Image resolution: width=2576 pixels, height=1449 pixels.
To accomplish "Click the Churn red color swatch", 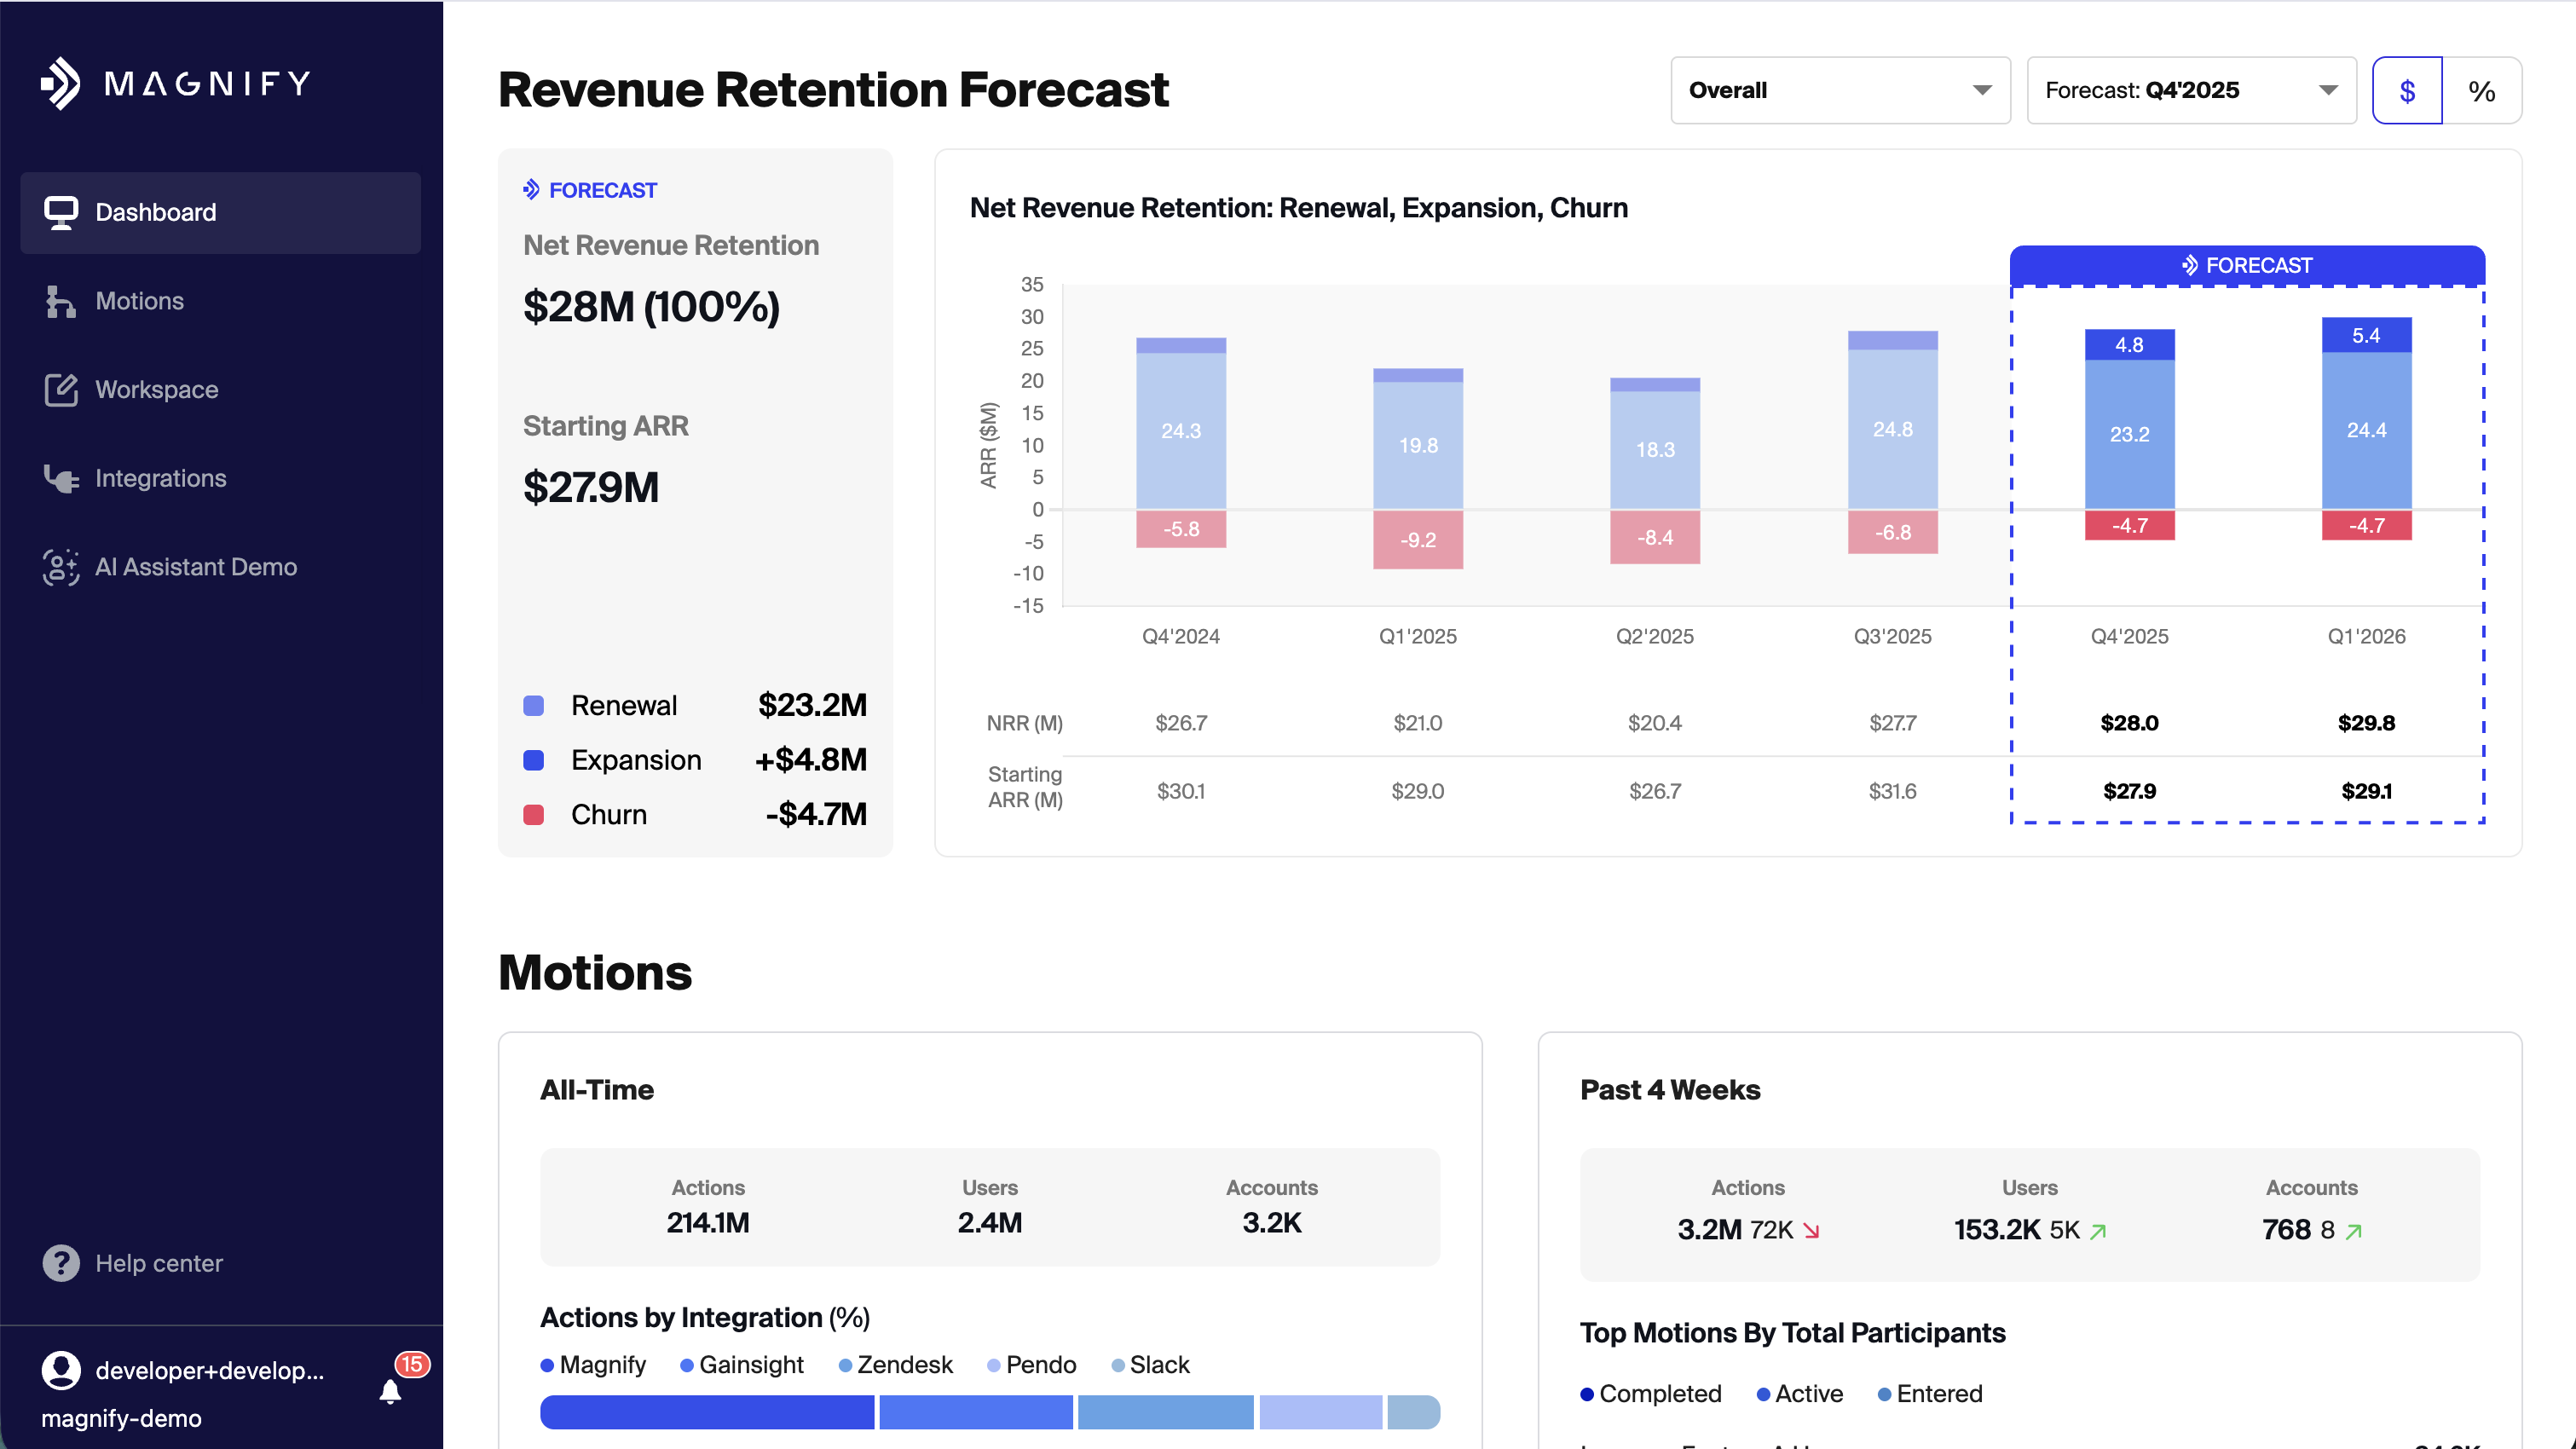I will coord(534,815).
